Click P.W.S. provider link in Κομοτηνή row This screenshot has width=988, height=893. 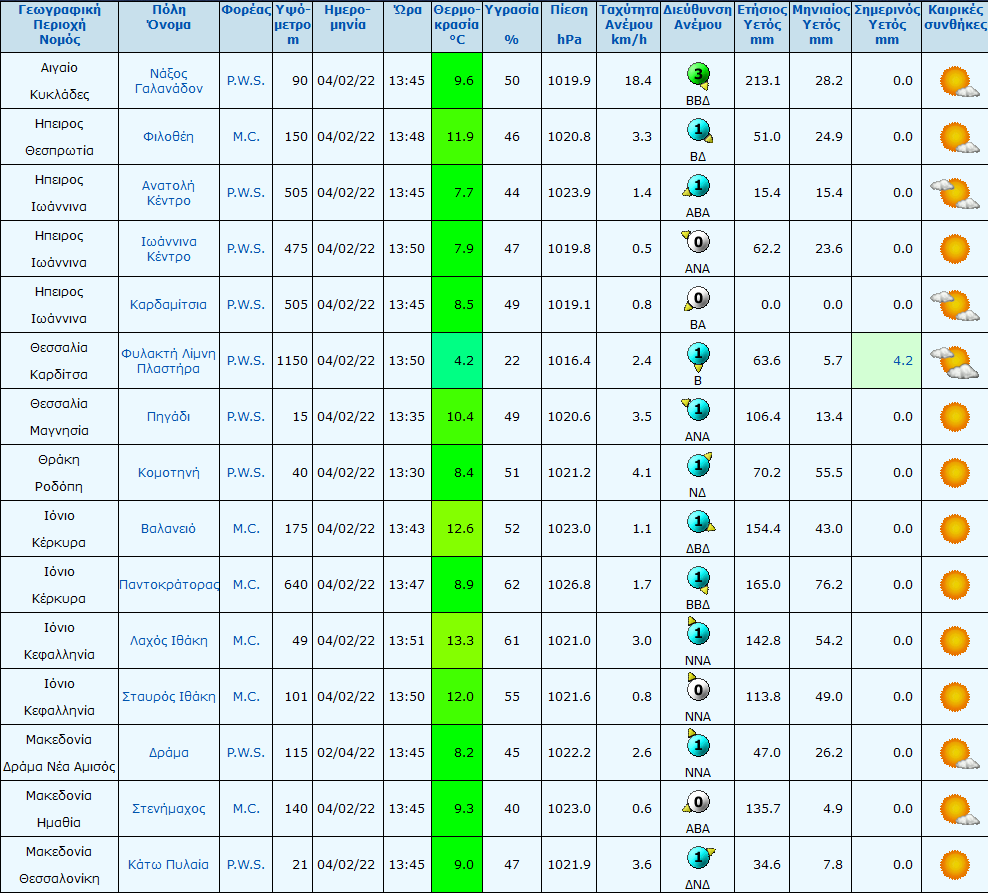(x=246, y=473)
